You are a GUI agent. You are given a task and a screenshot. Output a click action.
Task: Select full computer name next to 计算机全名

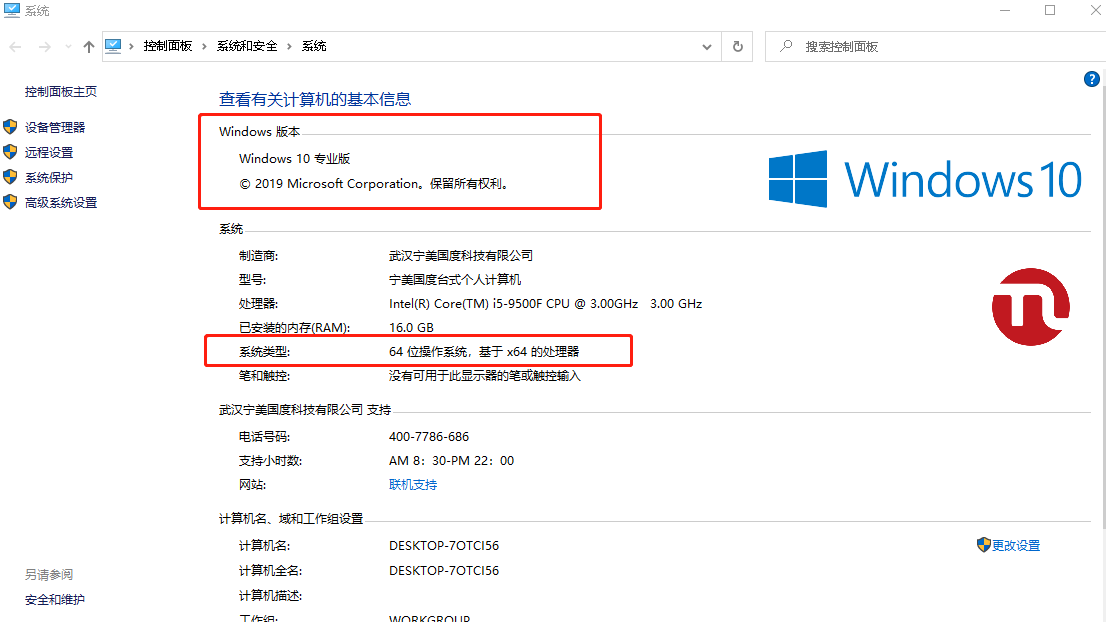click(444, 571)
